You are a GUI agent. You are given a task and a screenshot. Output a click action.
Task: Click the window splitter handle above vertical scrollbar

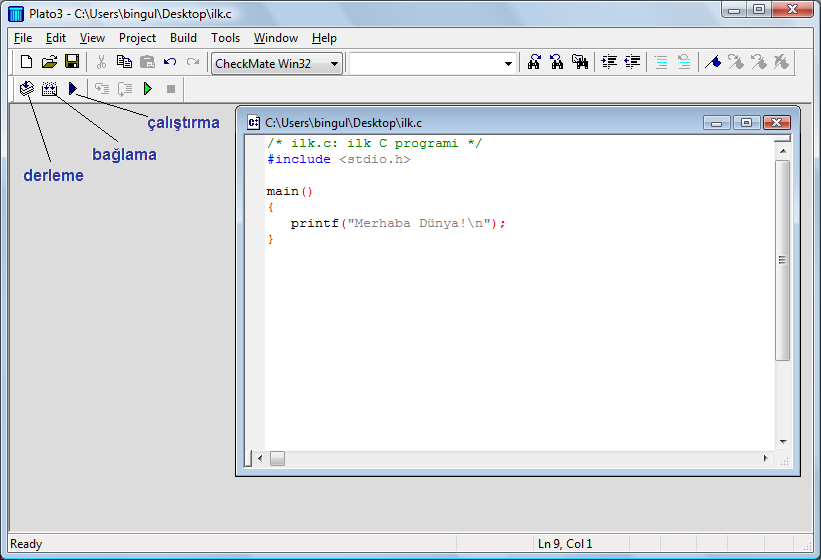coord(782,139)
